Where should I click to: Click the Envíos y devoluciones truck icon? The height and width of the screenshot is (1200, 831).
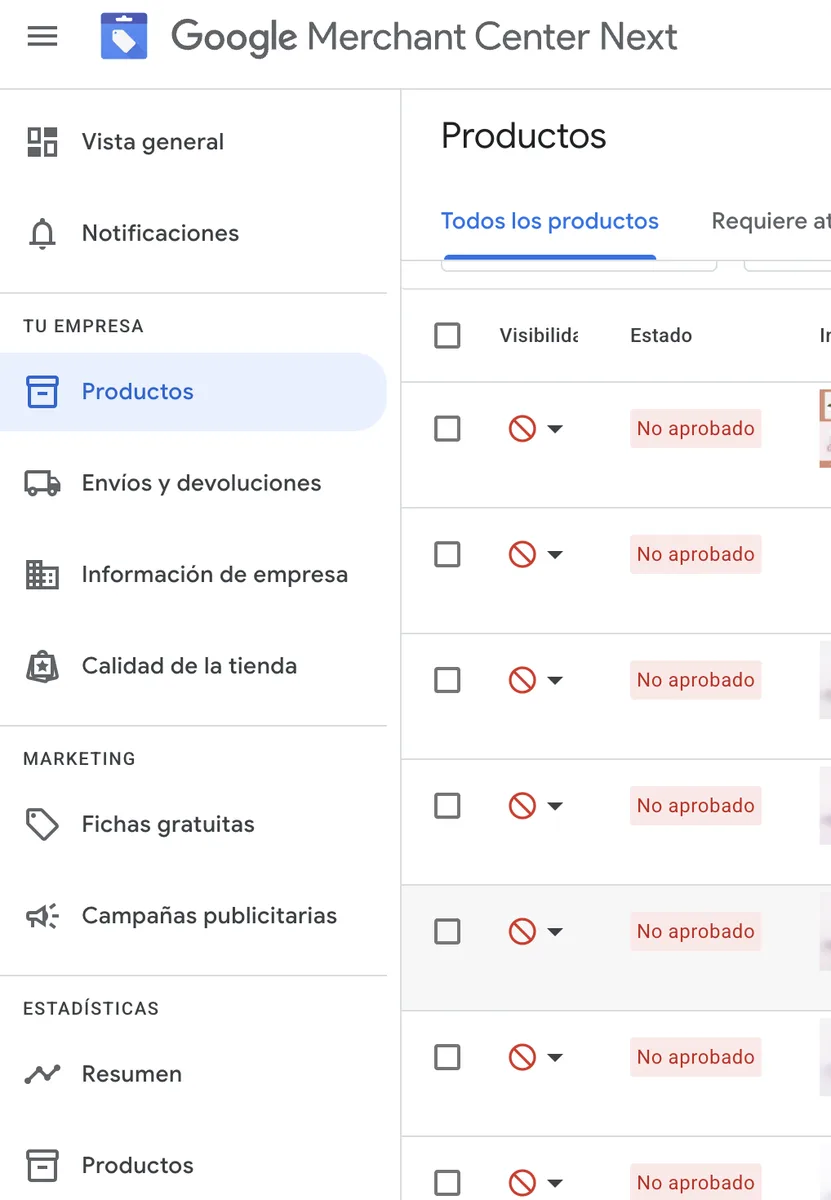42,484
